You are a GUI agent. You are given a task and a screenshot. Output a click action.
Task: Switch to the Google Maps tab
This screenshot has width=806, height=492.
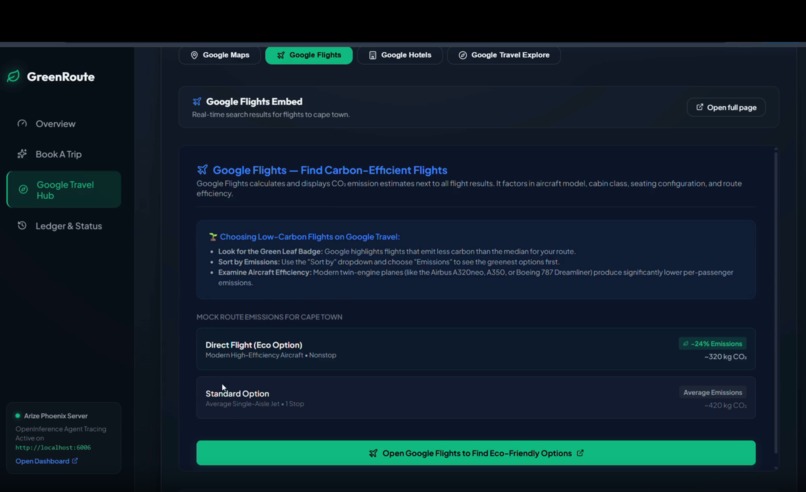[219, 55]
